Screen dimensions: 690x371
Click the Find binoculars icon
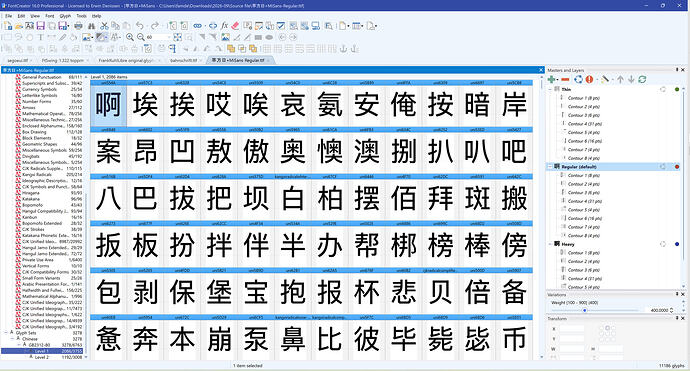pos(91,26)
